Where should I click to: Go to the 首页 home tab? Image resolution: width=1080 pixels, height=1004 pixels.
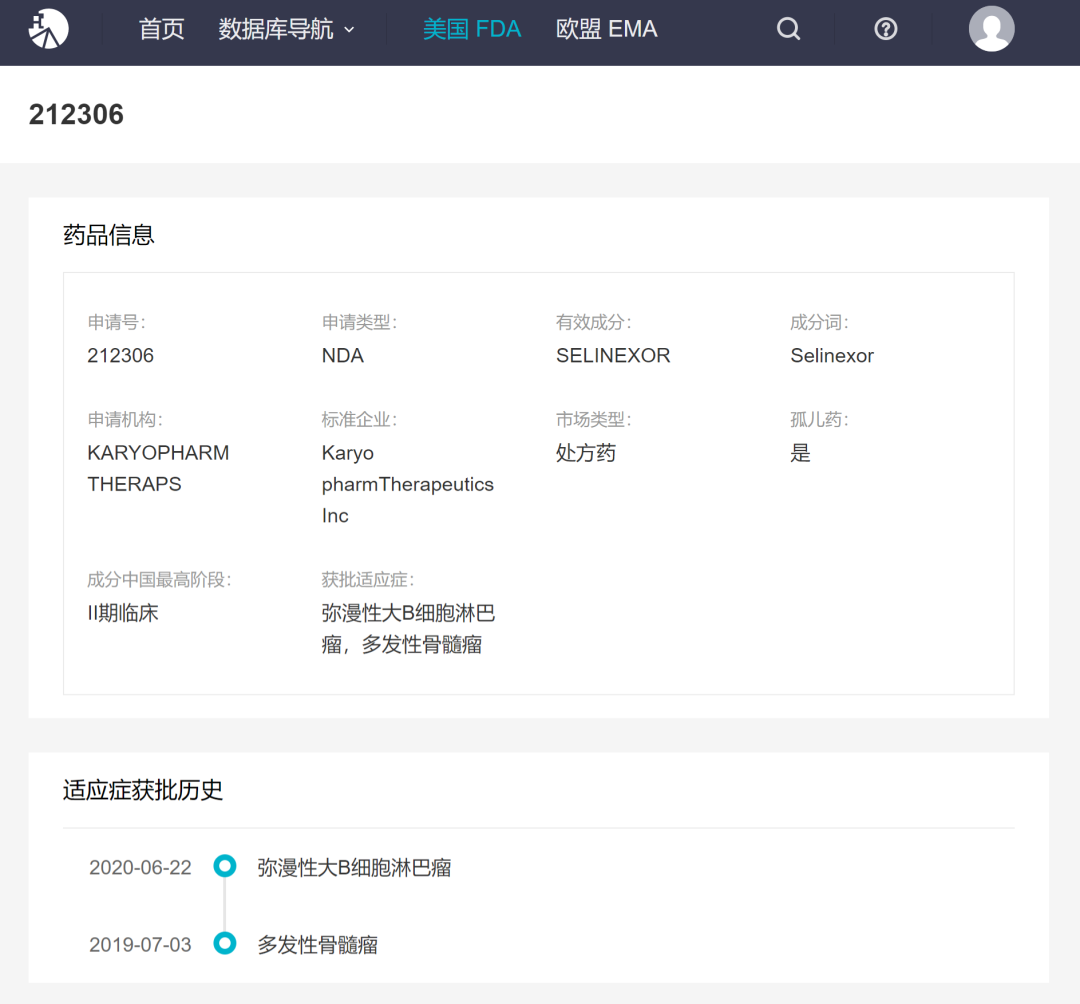click(161, 29)
